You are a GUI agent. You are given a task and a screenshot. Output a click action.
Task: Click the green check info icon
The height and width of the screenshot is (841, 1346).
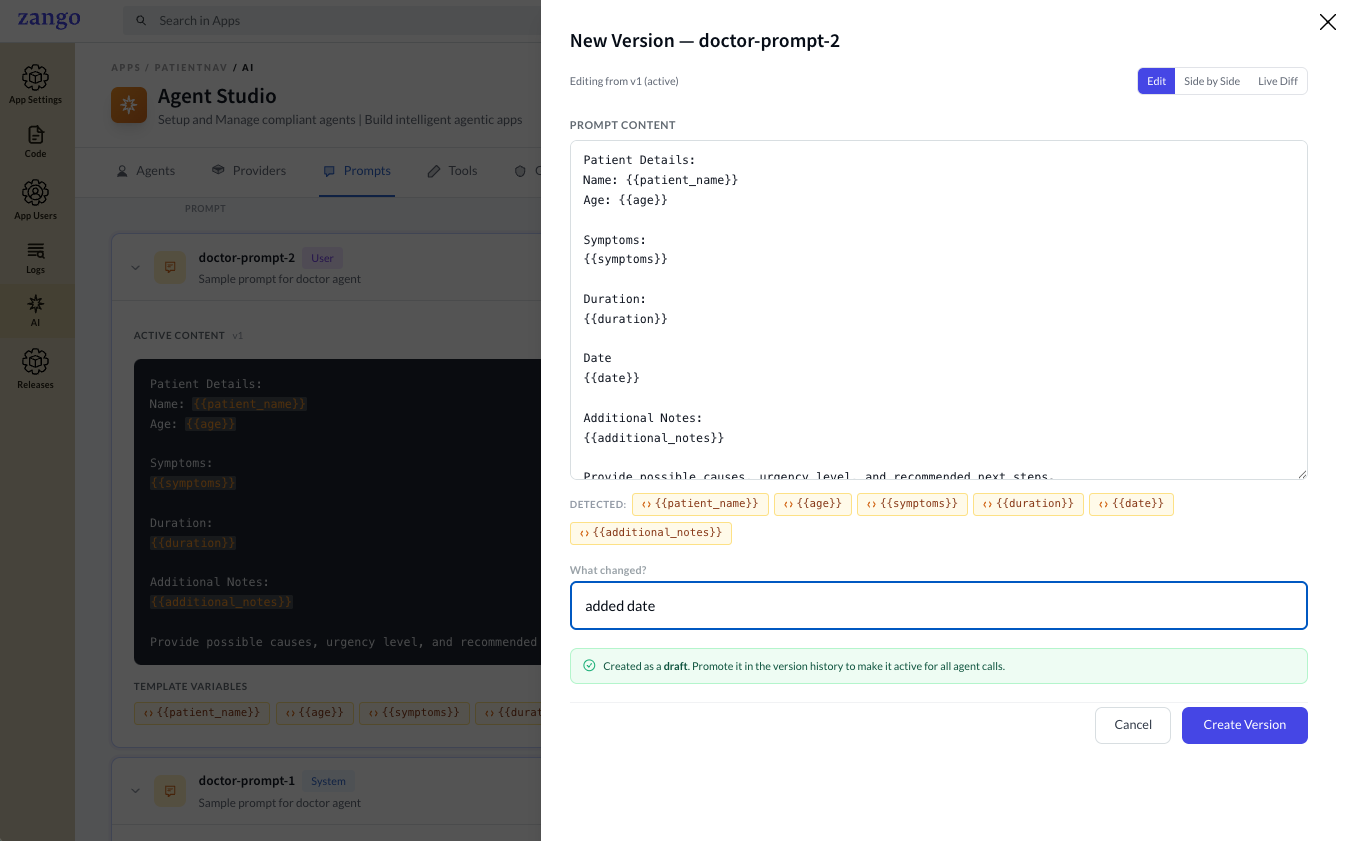[x=589, y=666]
